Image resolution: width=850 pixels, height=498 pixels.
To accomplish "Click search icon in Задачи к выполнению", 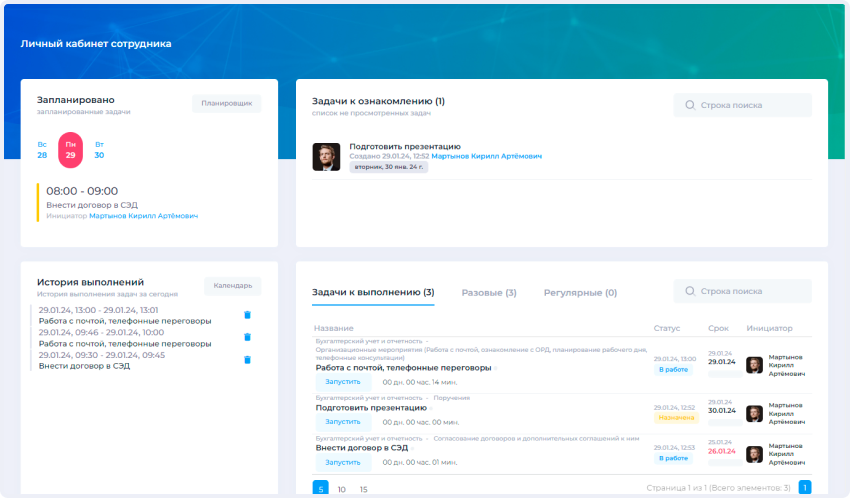I will 690,292.
